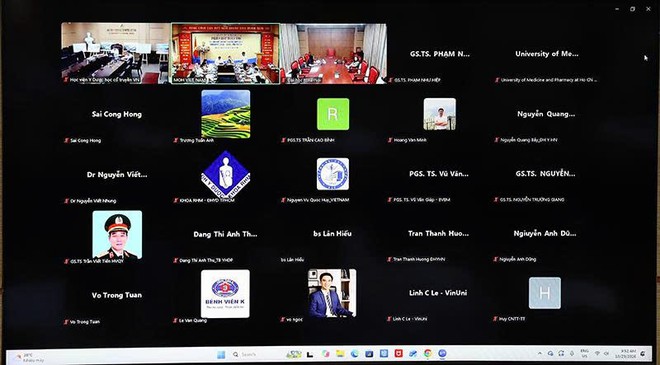Click the muted mic icon beside Nguyễn Anh Dũng label
This screenshot has height=365, width=660.
click(496, 259)
